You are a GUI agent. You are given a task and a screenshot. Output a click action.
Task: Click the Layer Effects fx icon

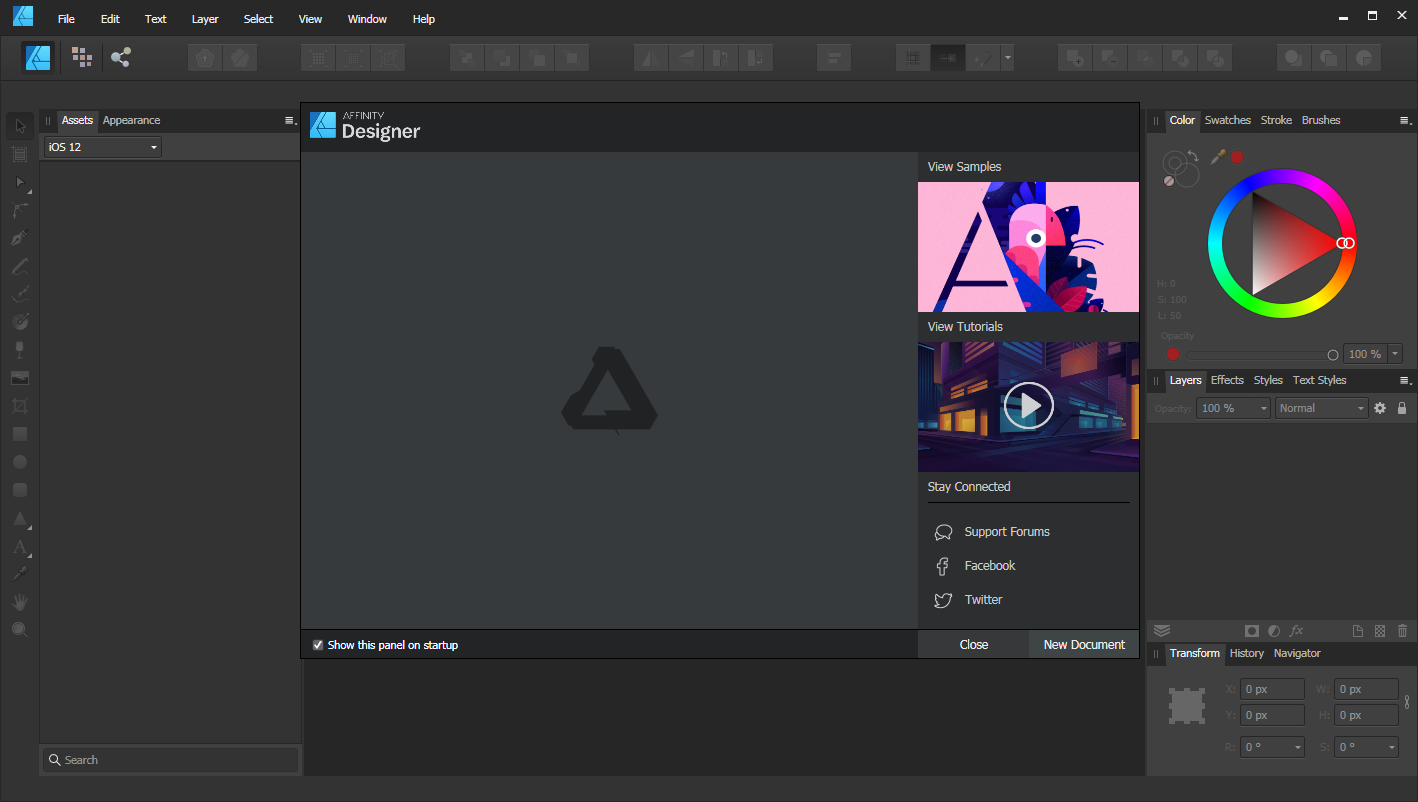pos(1297,631)
